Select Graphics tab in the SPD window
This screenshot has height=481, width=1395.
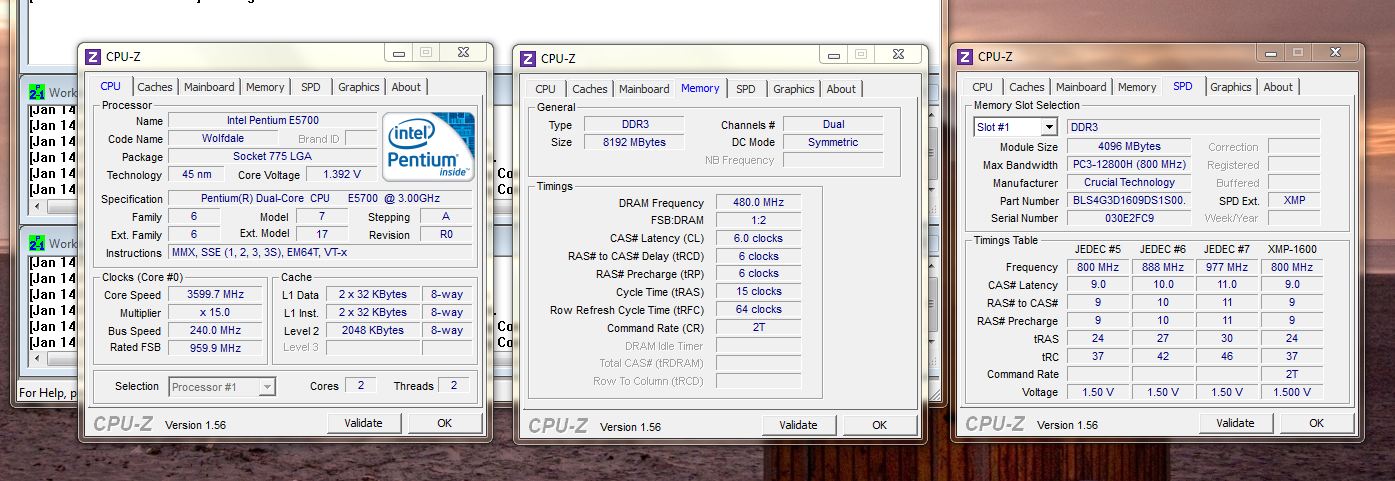1230,87
